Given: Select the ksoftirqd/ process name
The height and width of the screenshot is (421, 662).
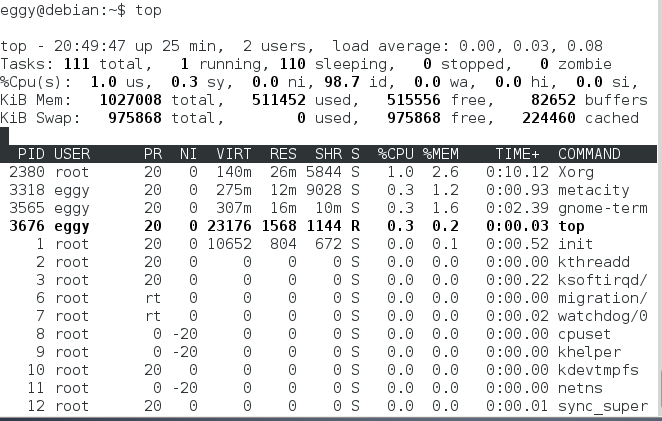Looking at the screenshot, I should point(603,280).
